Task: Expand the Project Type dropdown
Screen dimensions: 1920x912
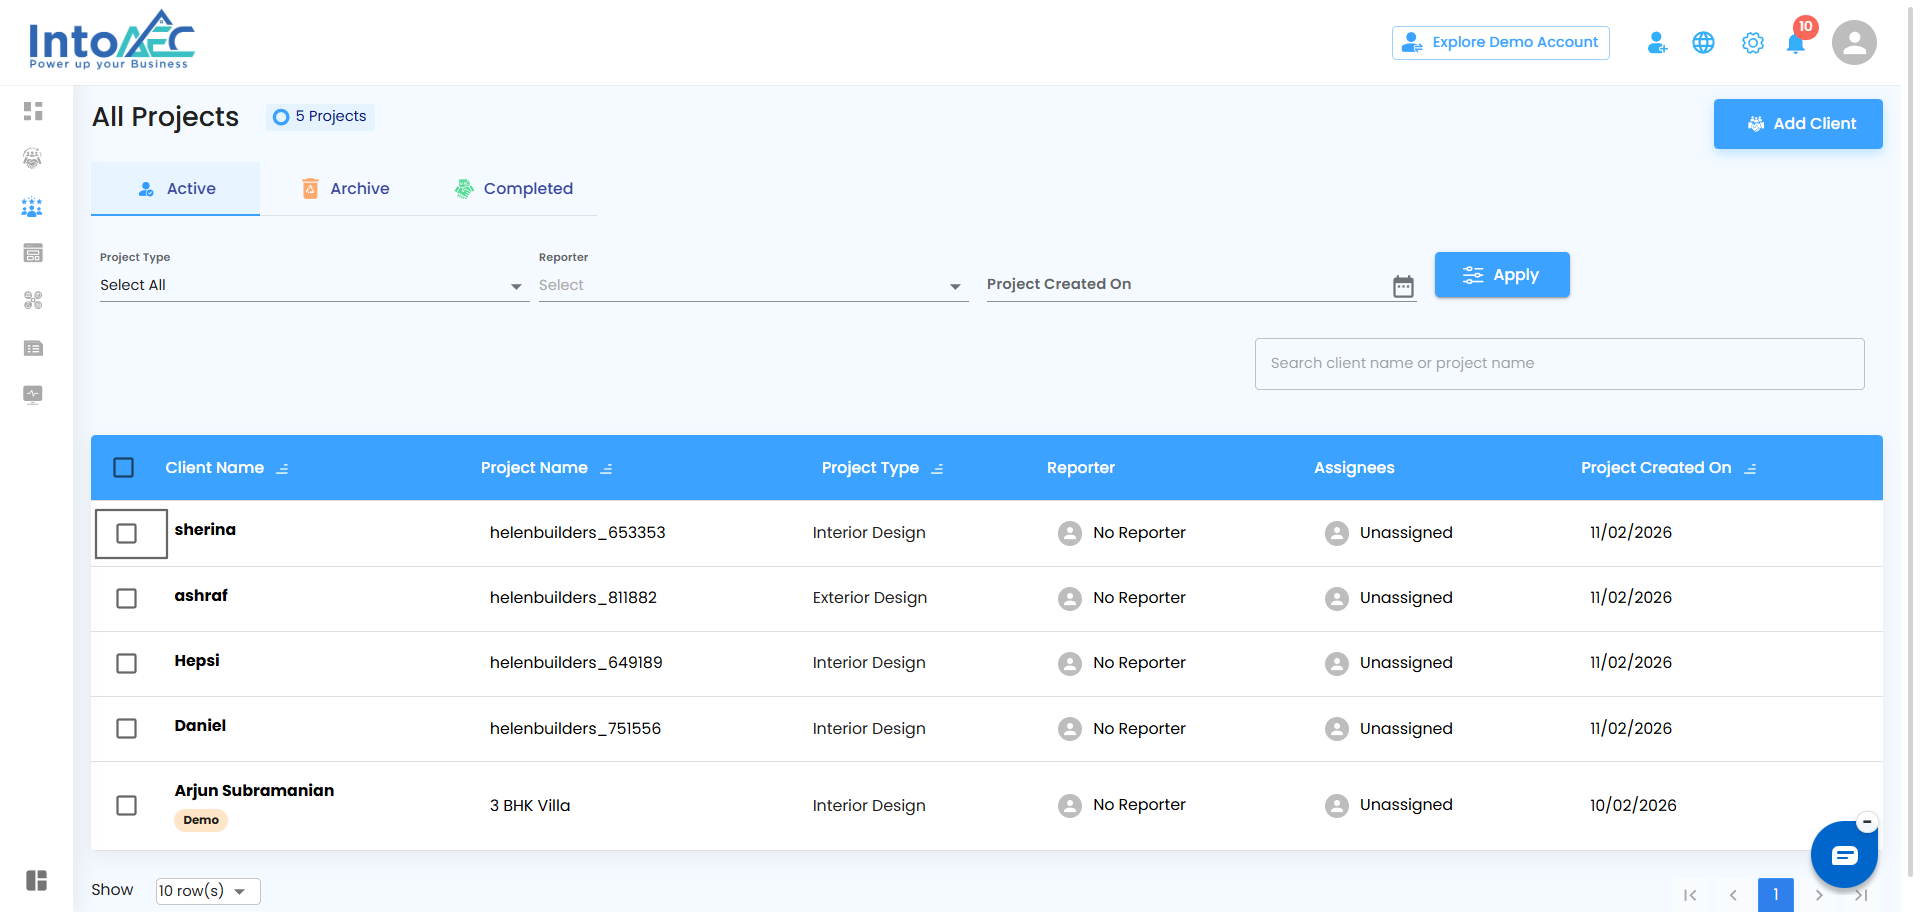Action: click(x=314, y=286)
